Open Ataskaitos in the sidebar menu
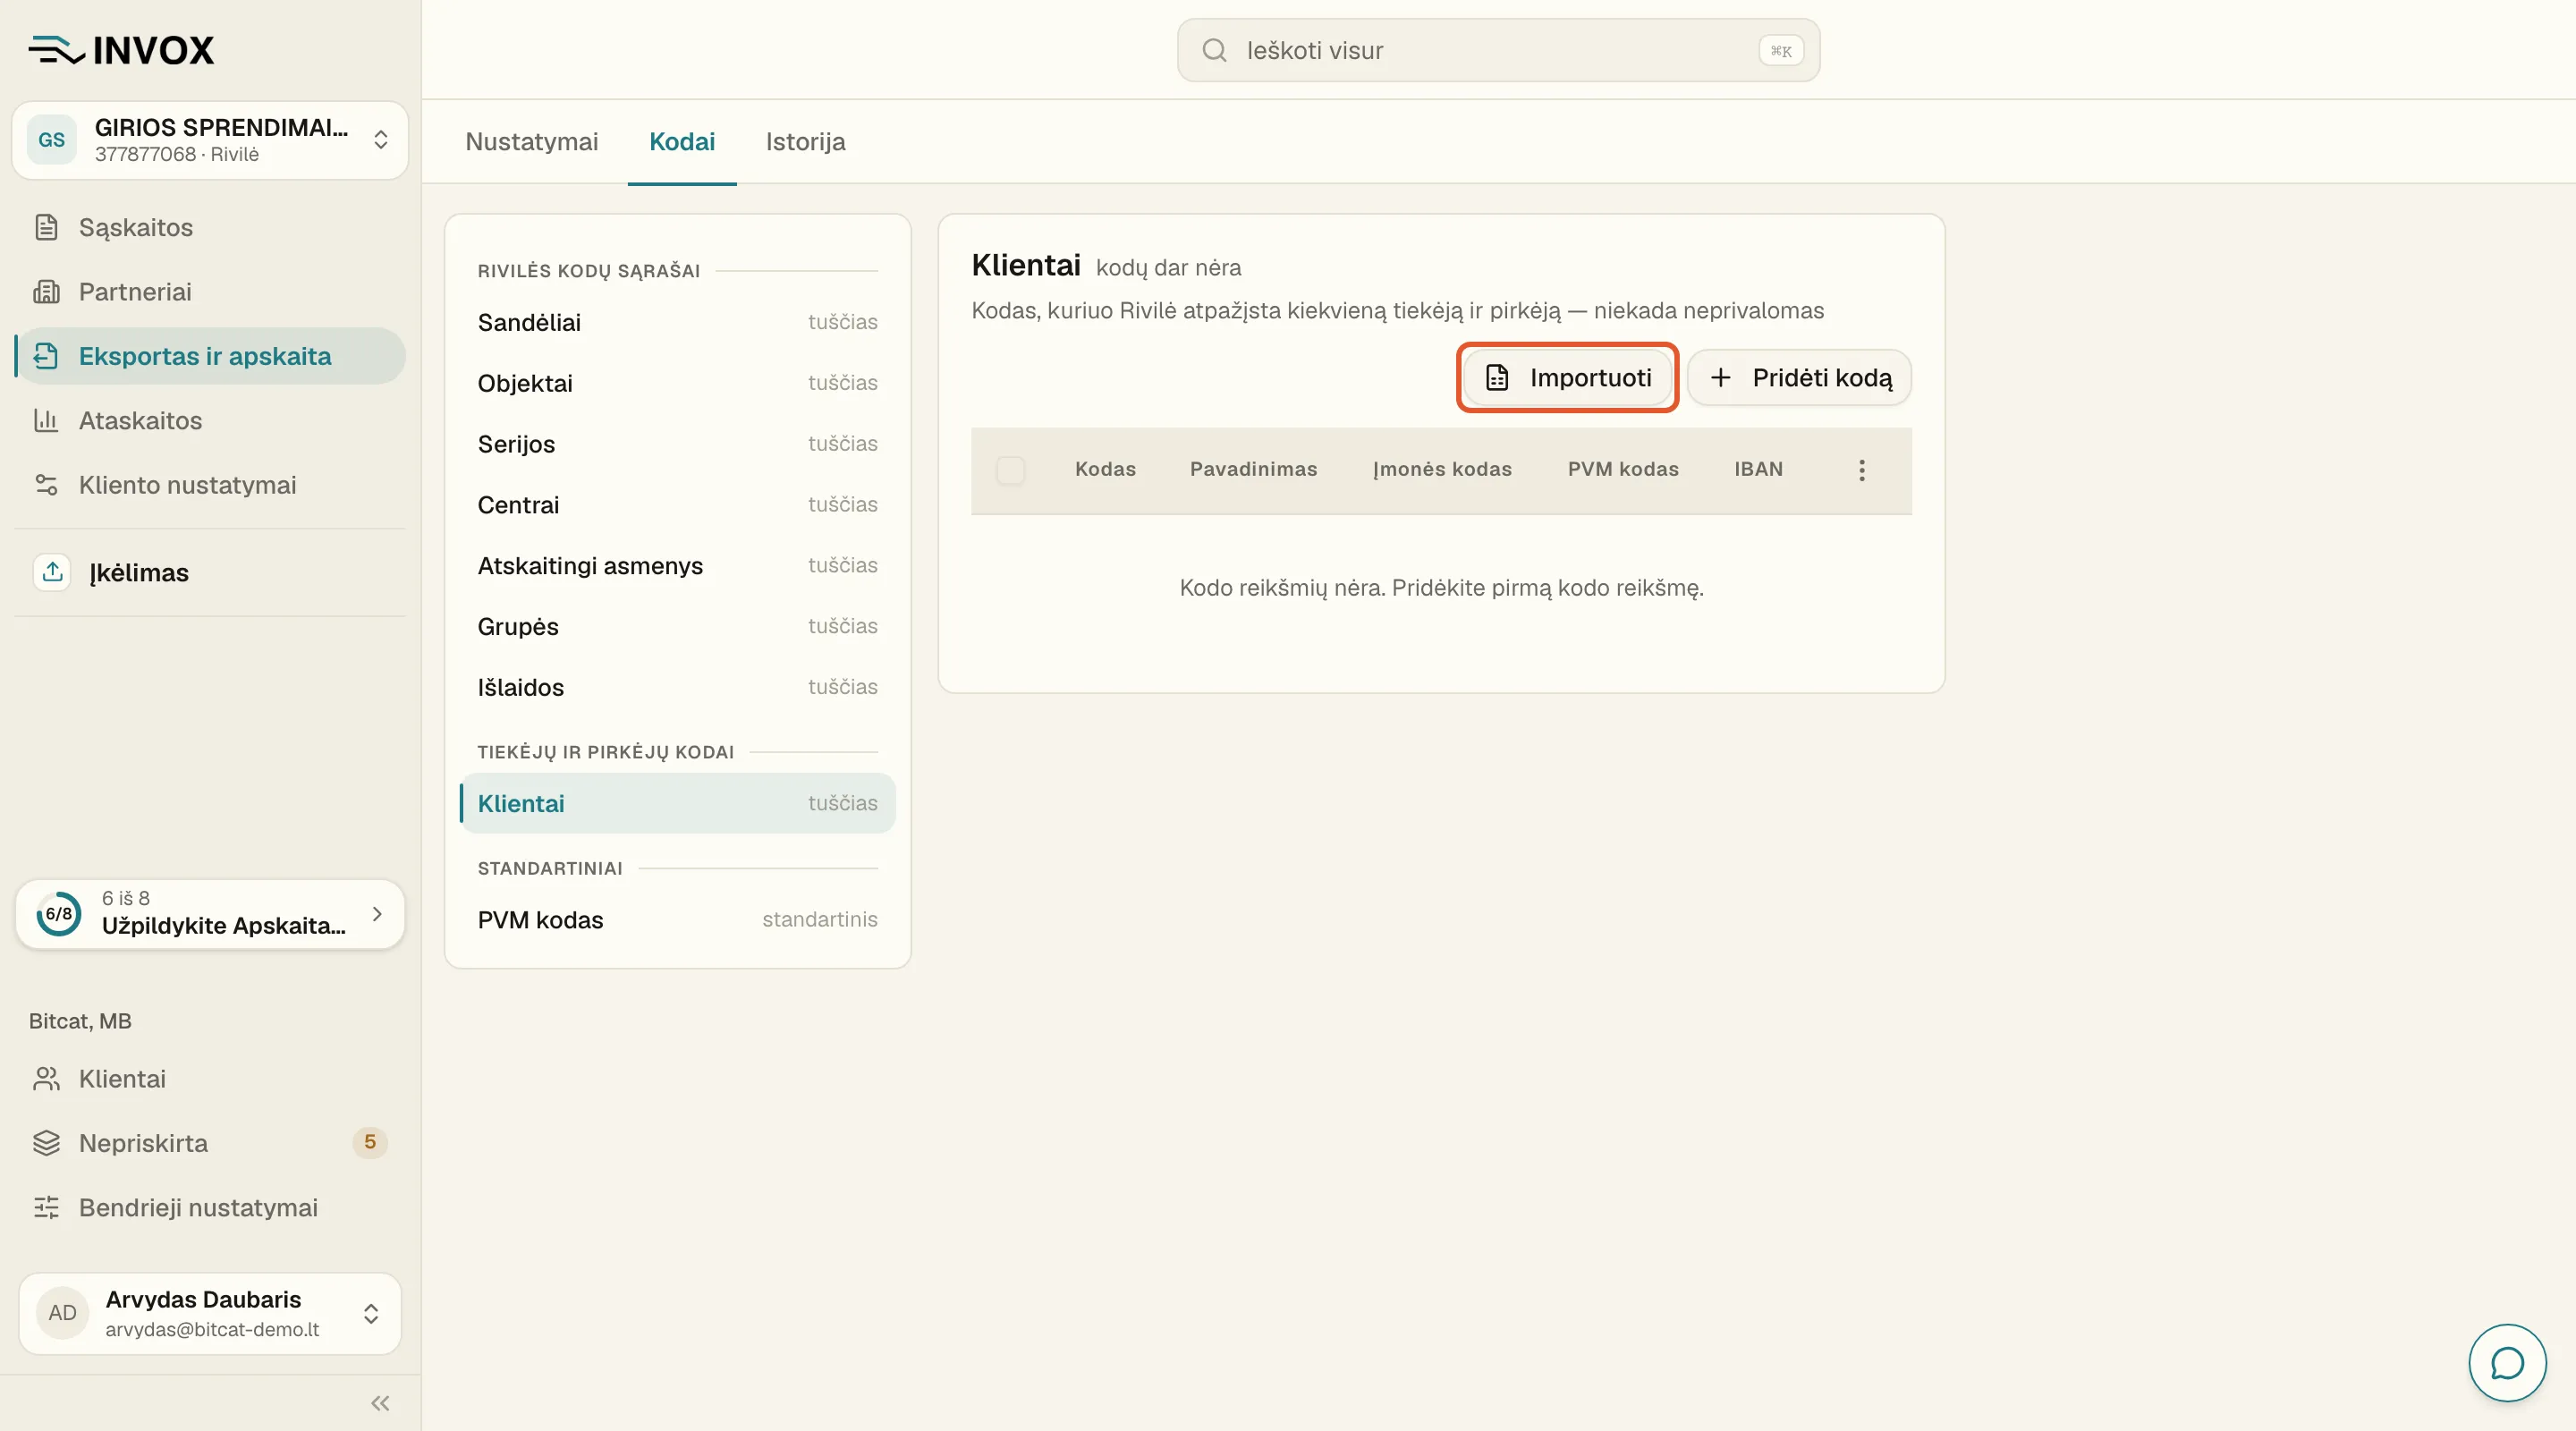 coord(210,420)
